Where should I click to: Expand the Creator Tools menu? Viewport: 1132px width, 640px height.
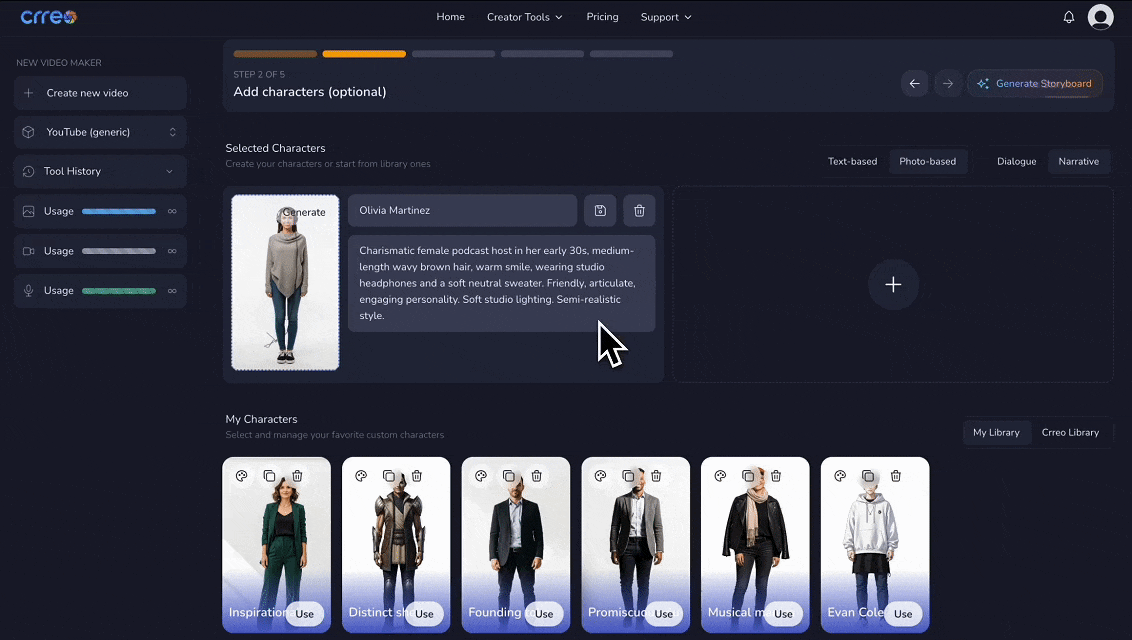tap(524, 17)
